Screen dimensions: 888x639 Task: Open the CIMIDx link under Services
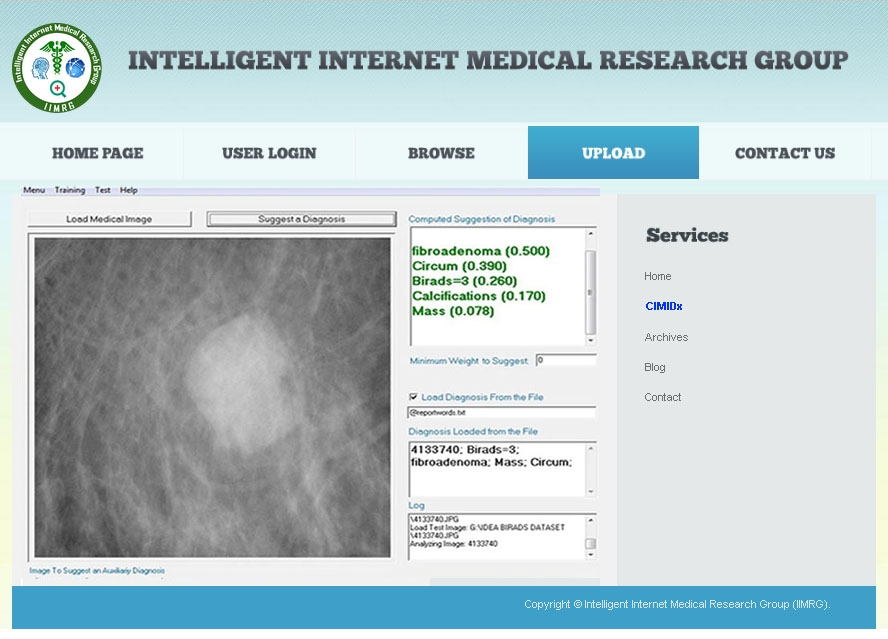coord(664,306)
